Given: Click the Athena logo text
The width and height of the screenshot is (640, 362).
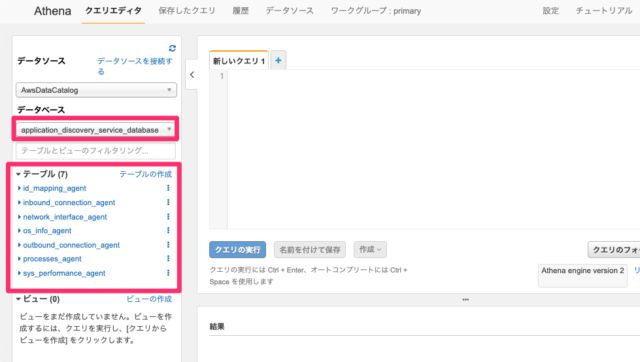Looking at the screenshot, I should (x=52, y=11).
